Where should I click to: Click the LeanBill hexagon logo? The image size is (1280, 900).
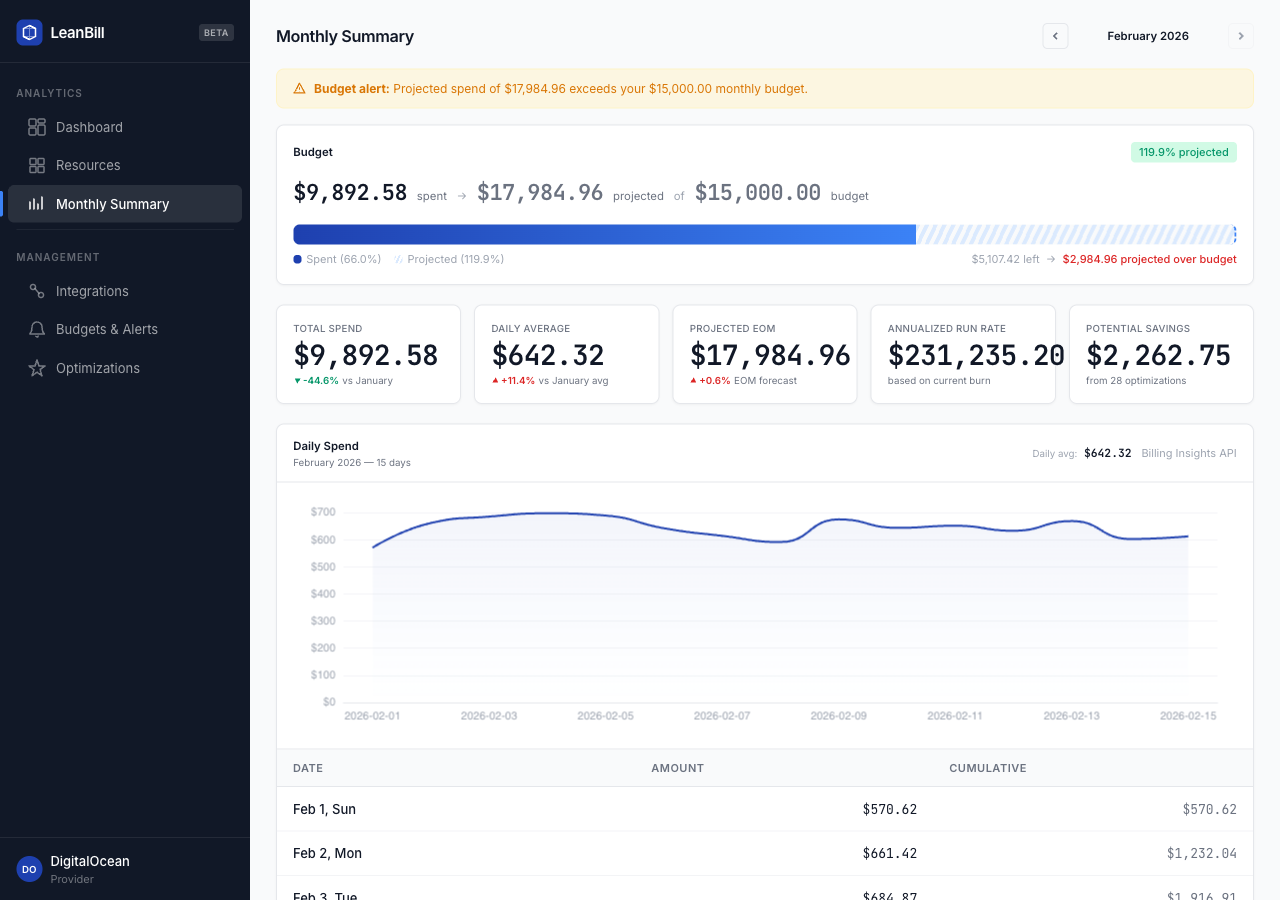pos(28,32)
